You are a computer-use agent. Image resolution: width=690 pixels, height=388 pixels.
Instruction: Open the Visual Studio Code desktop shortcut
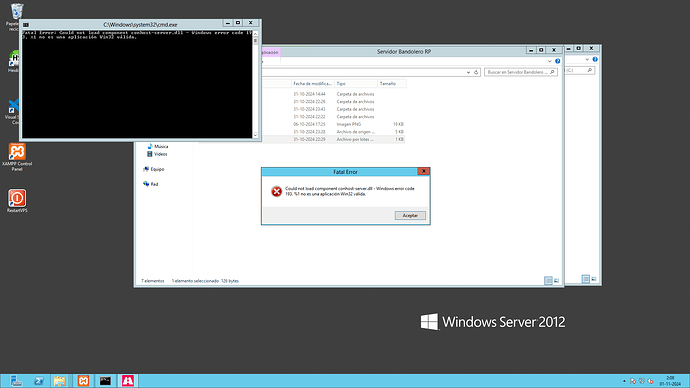click(13, 112)
